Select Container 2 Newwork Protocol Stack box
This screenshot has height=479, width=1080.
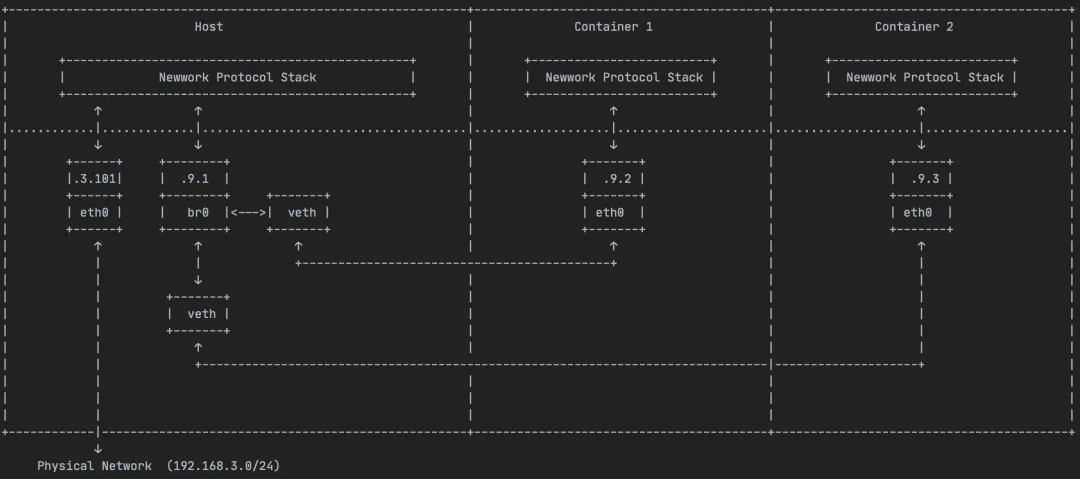pyautogui.click(x=922, y=77)
